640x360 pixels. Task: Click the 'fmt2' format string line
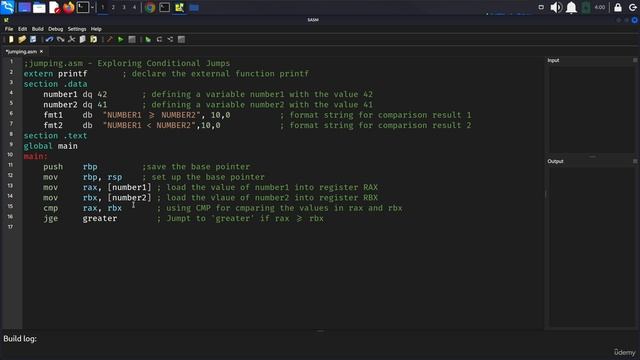point(132,125)
